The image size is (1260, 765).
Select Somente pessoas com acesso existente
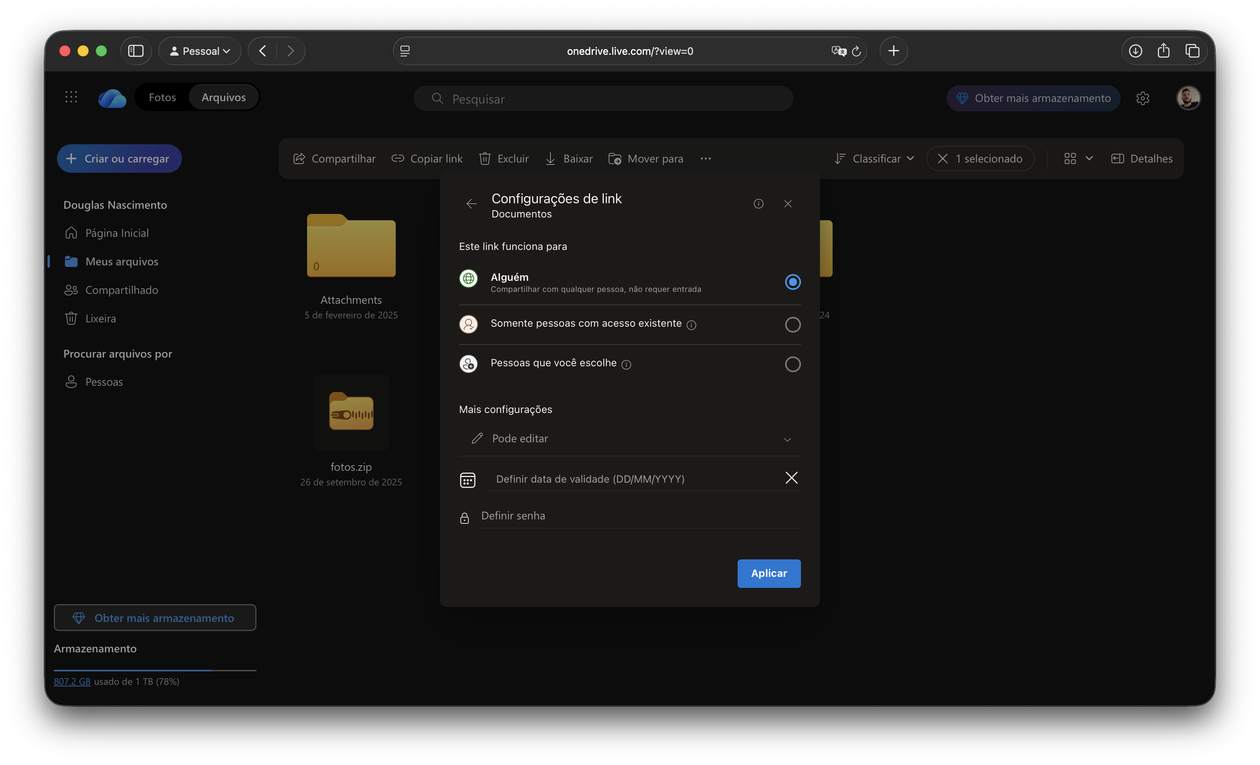[792, 324]
